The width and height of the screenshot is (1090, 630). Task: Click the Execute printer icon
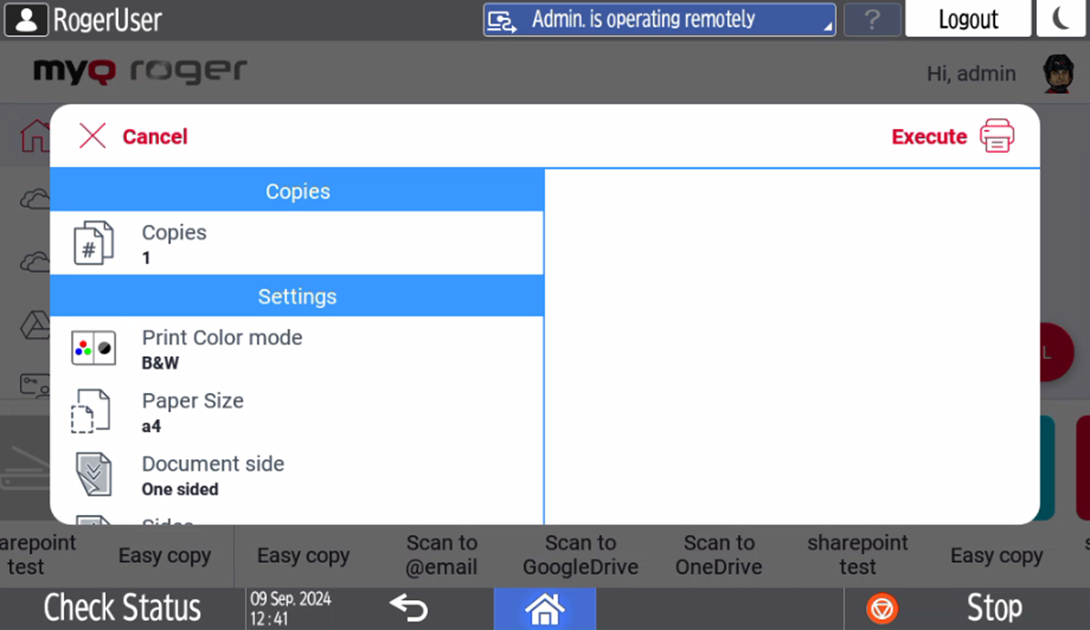point(997,136)
